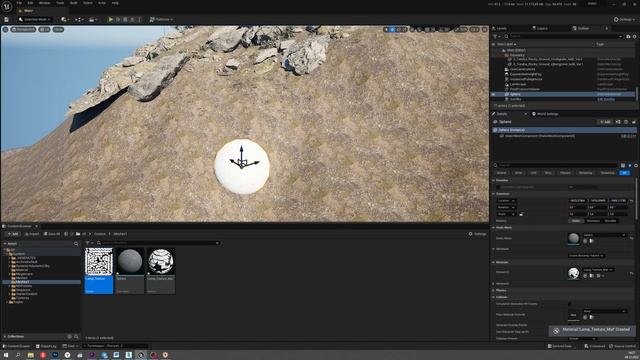The width and height of the screenshot is (640, 360).
Task: Click Save All in the Content Browser
Action: (52, 234)
